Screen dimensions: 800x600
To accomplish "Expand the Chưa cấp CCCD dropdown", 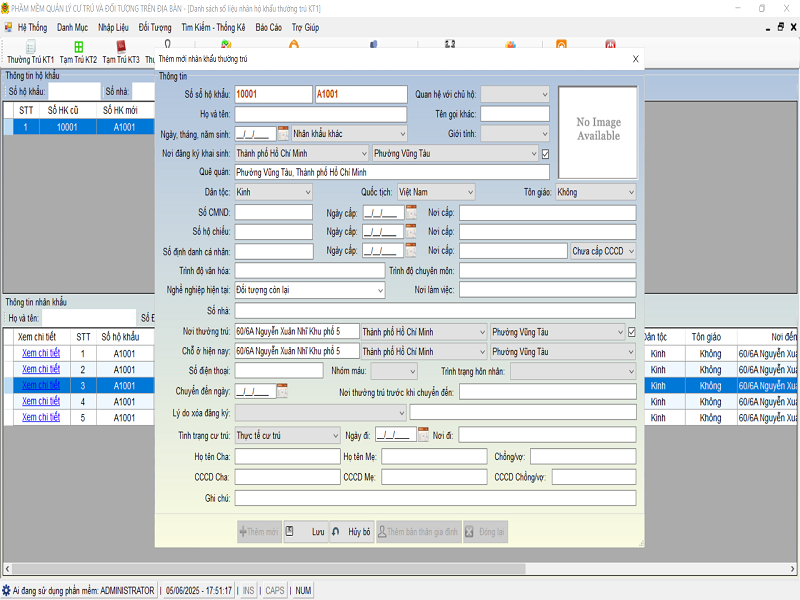I will [604, 251].
